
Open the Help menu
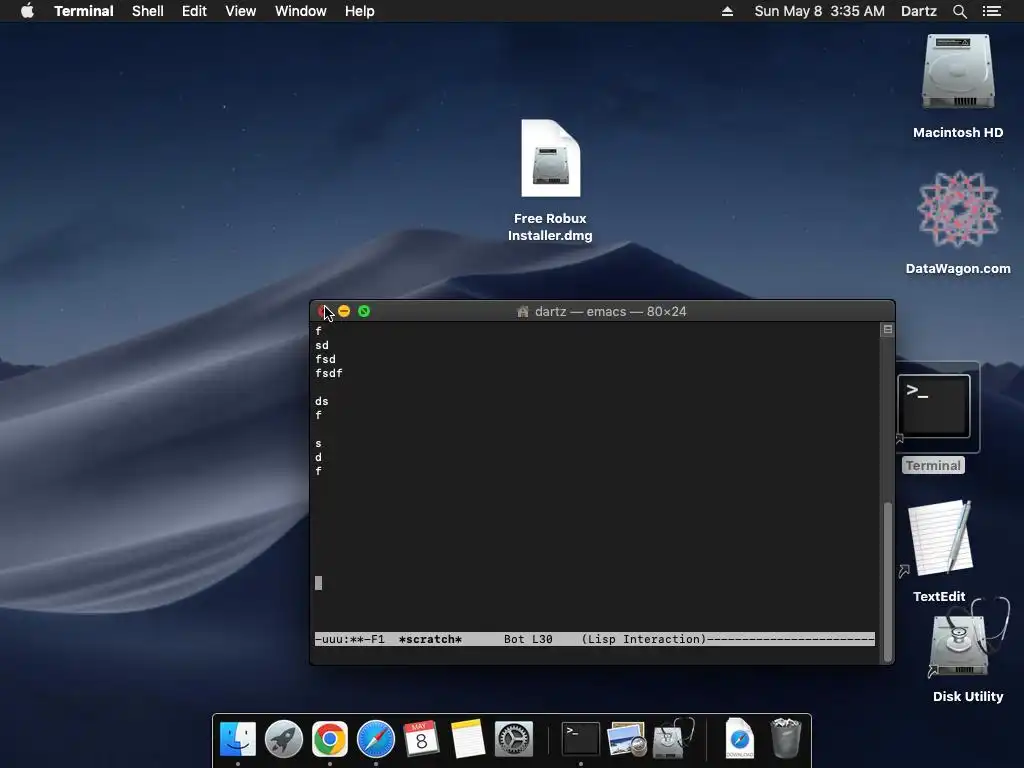(x=360, y=11)
